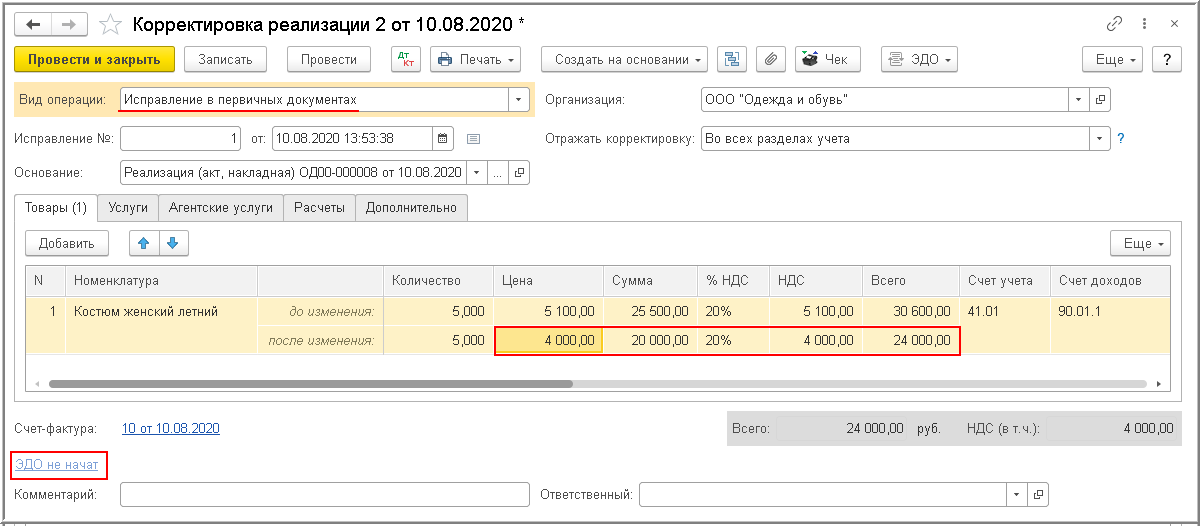Screen dimensions: 1200x526
Task: Expand Отражать корректировку dropdown arrow
Action: pyautogui.click(x=1100, y=138)
